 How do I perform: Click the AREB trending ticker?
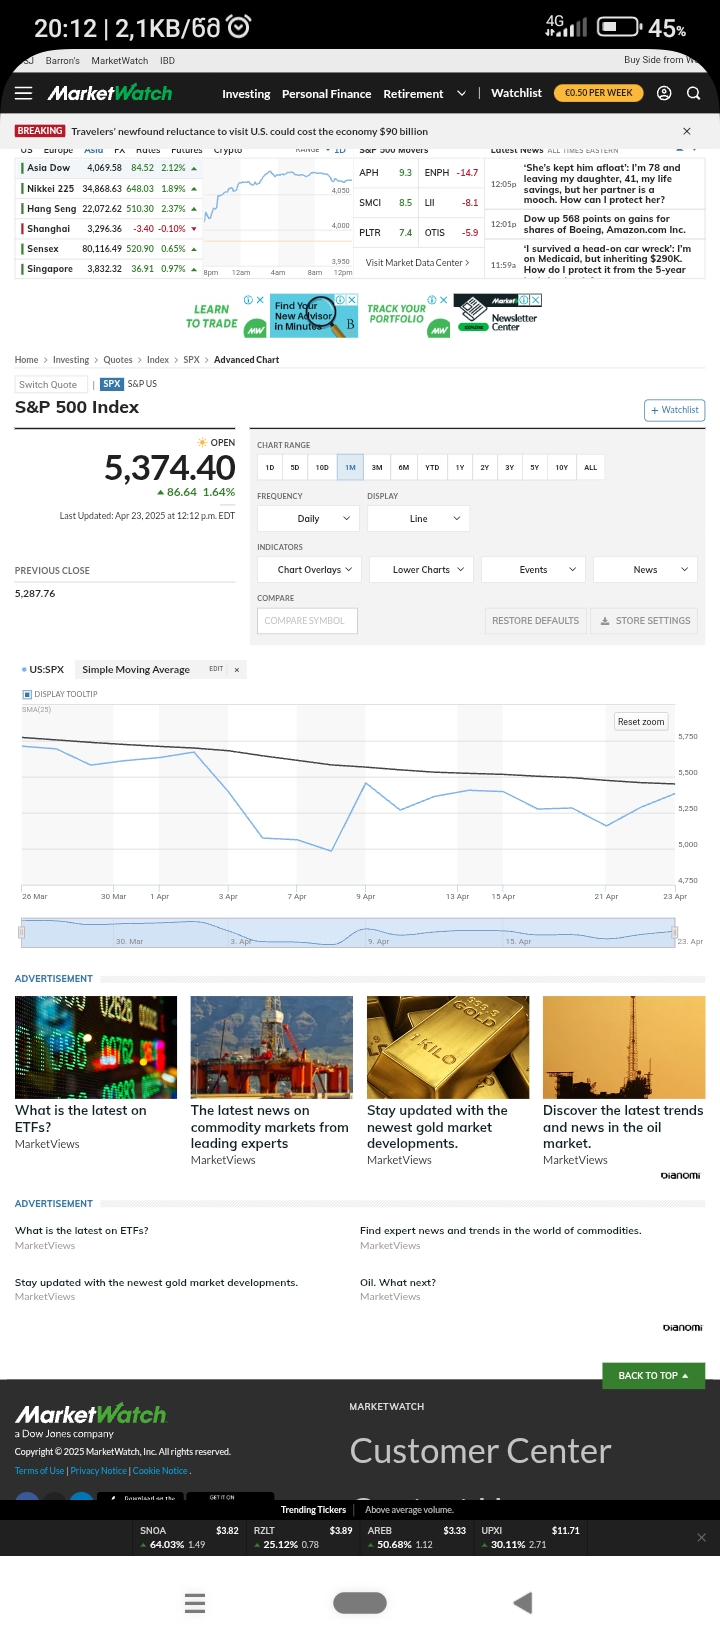point(416,1538)
